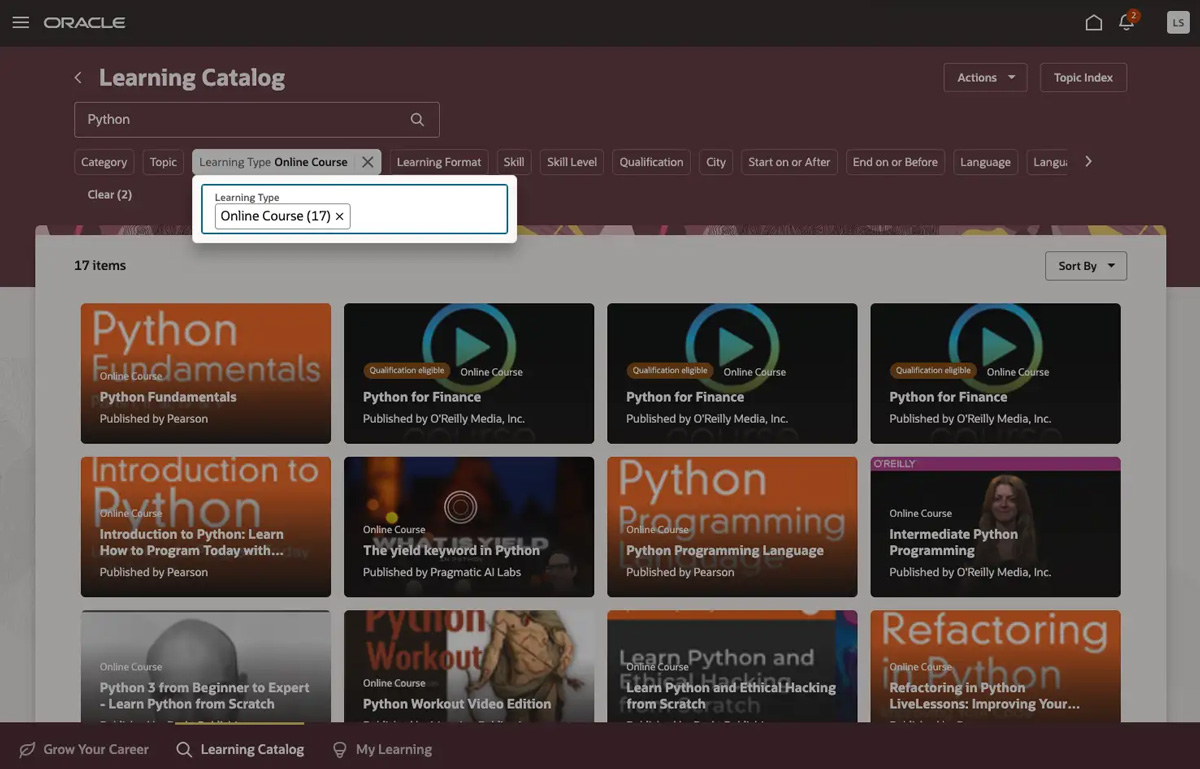Open the Category filter

pyautogui.click(x=104, y=162)
